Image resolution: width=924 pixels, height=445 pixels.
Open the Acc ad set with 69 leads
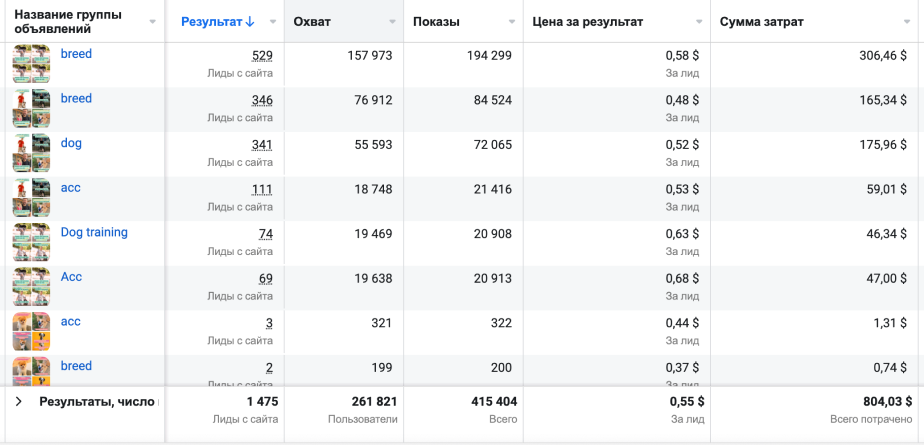tap(71, 277)
